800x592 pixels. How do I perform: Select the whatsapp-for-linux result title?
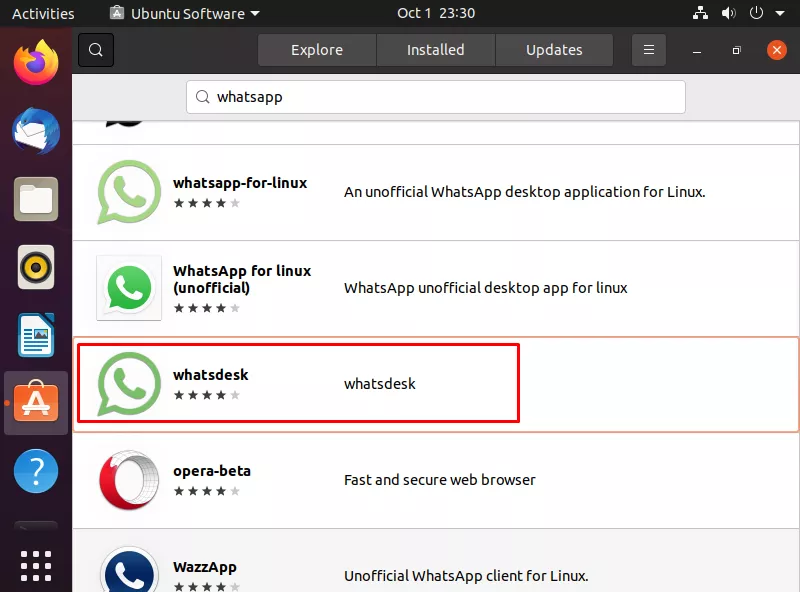[240, 183]
